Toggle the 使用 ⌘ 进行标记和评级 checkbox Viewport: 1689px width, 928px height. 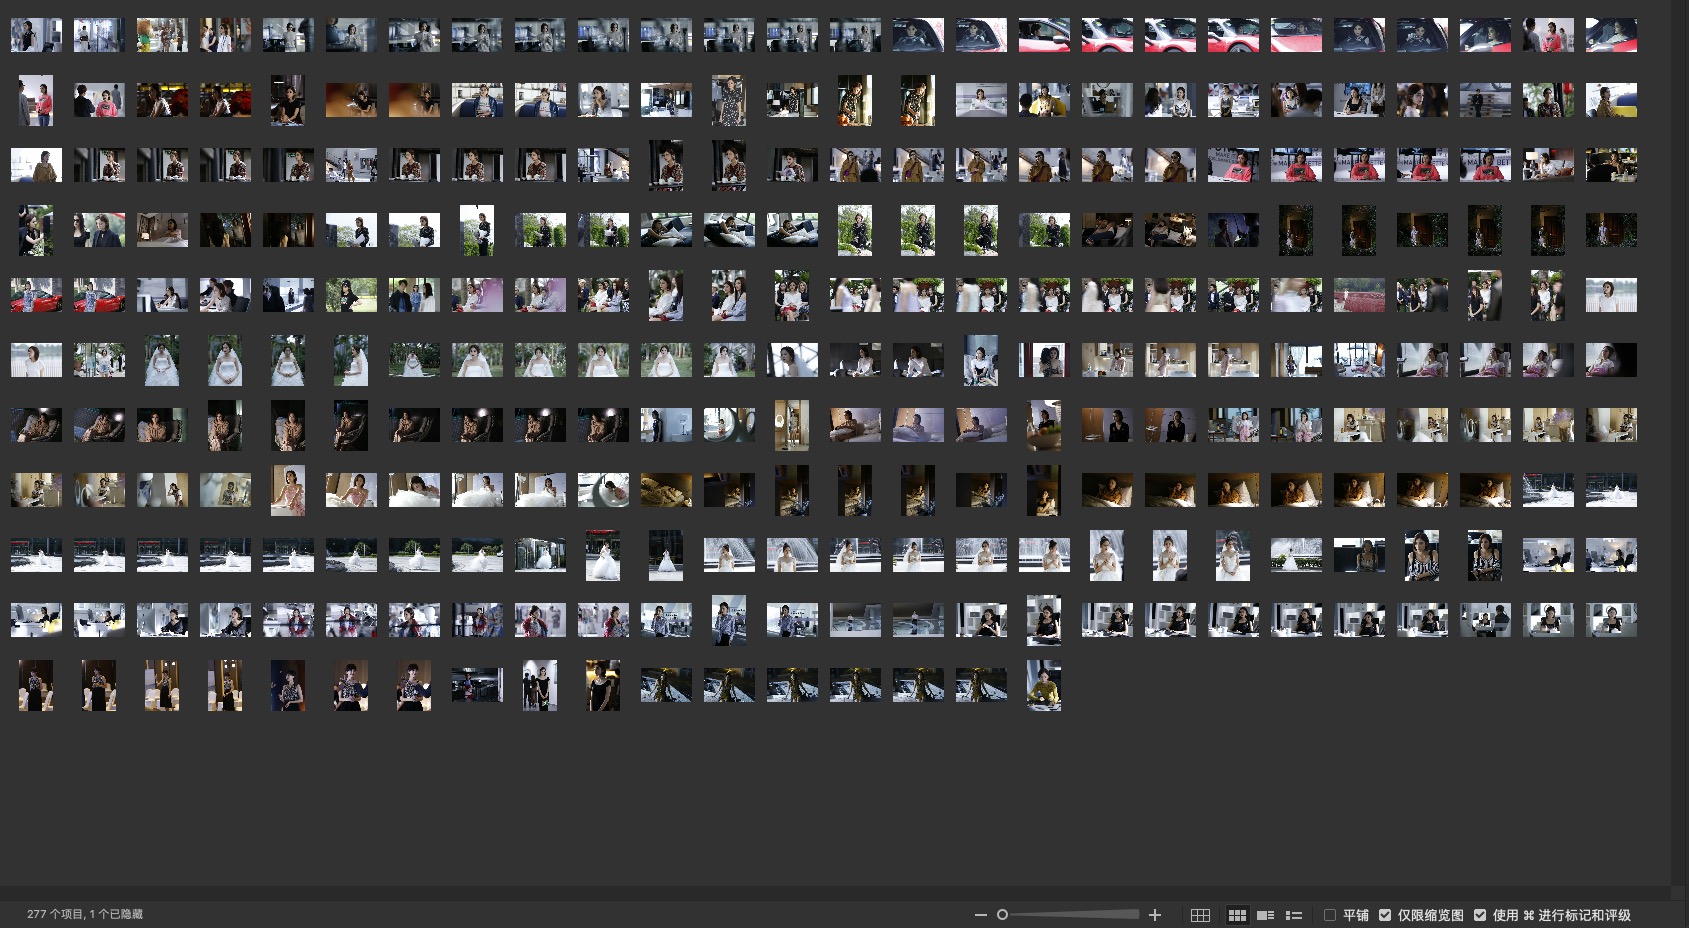tap(1480, 915)
